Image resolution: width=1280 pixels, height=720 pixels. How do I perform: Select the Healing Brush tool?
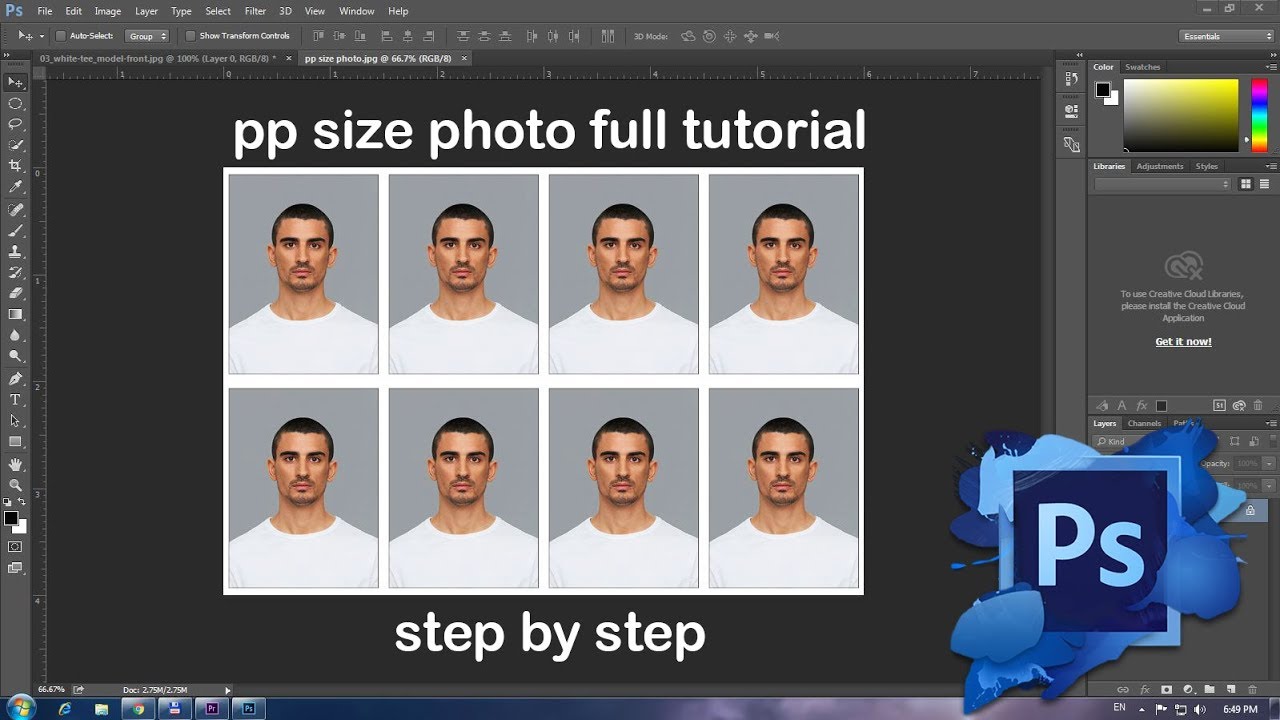point(15,209)
